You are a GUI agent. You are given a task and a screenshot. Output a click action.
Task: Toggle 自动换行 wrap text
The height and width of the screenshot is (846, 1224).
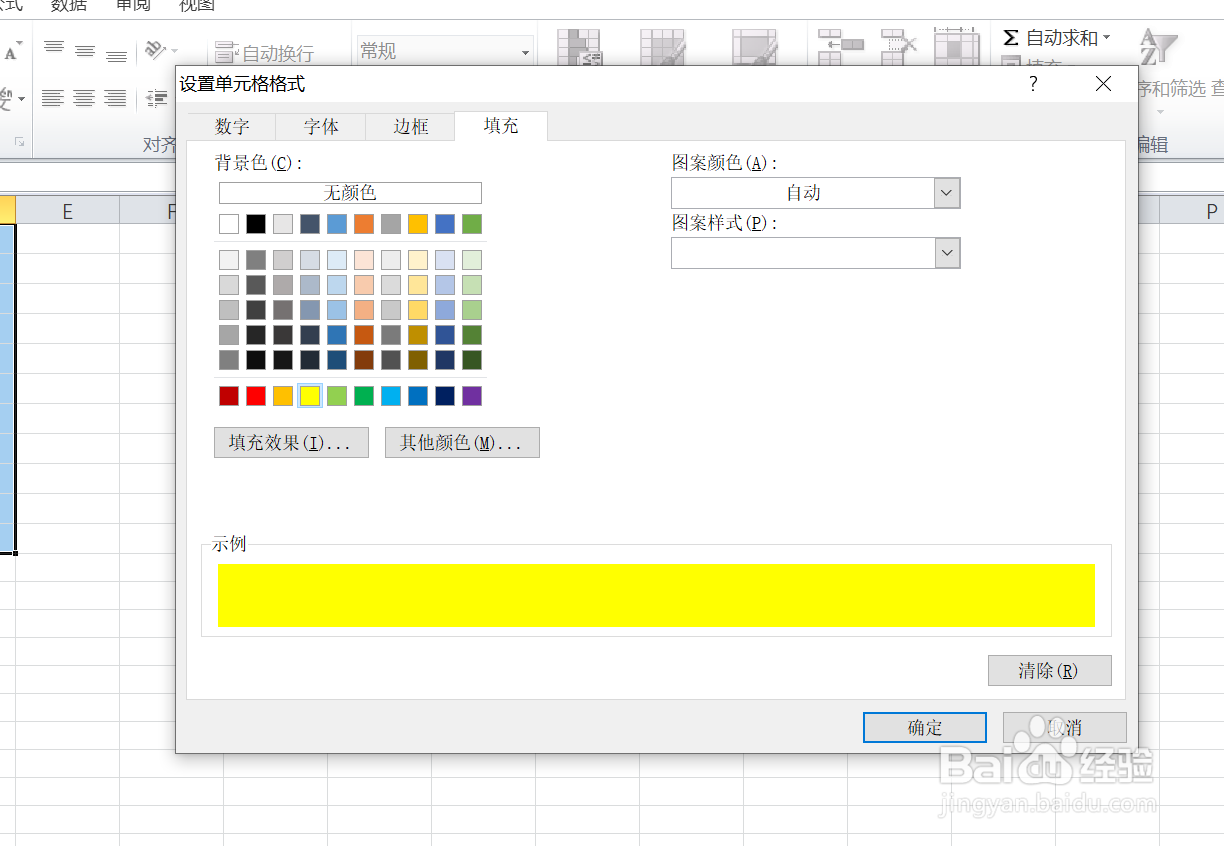click(265, 53)
